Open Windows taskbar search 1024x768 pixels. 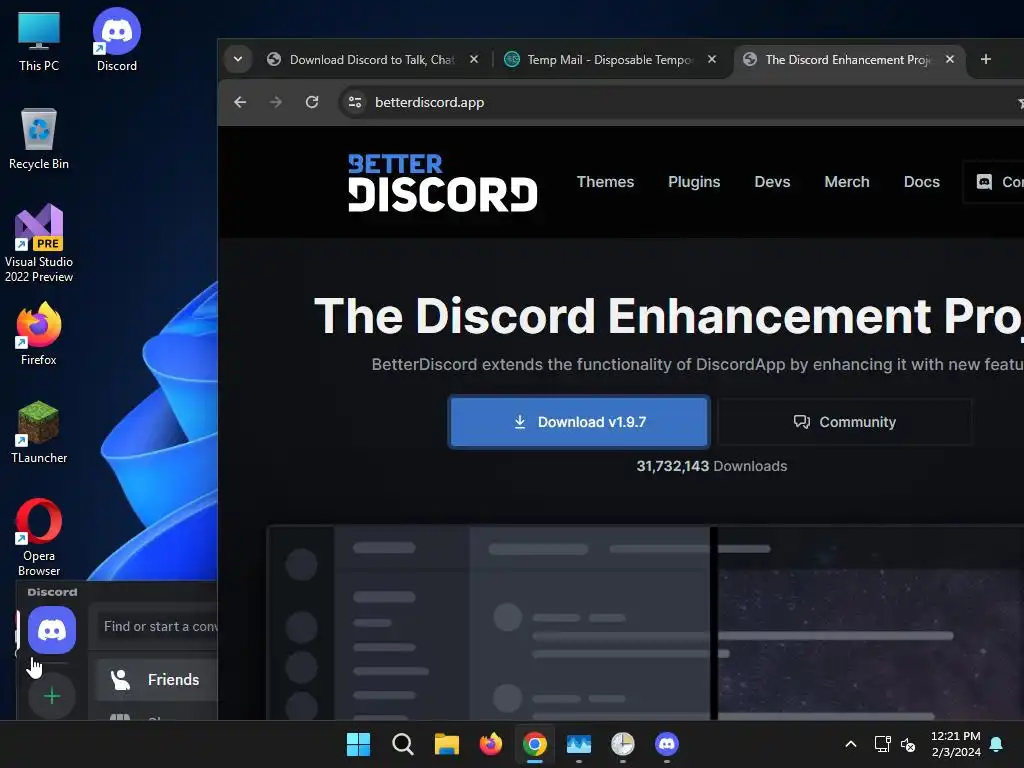(x=403, y=744)
